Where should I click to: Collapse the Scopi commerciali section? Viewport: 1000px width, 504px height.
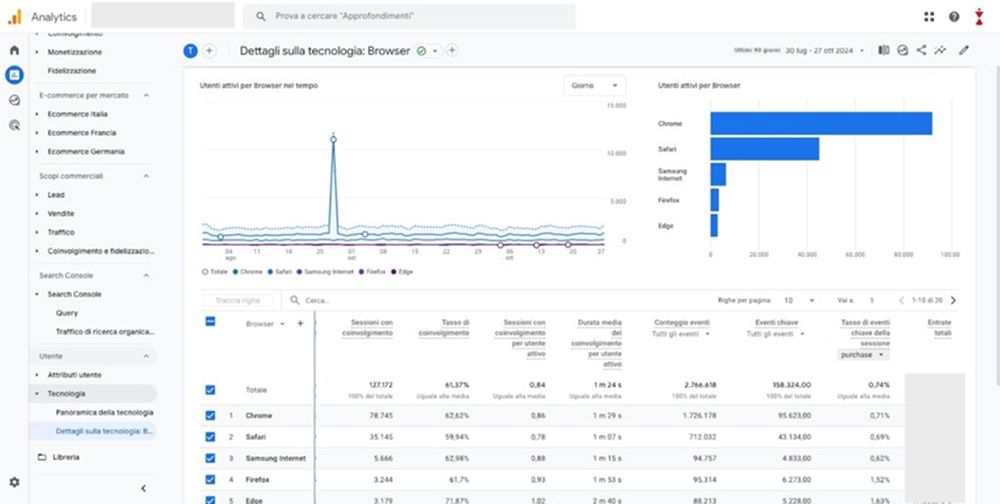click(x=147, y=176)
